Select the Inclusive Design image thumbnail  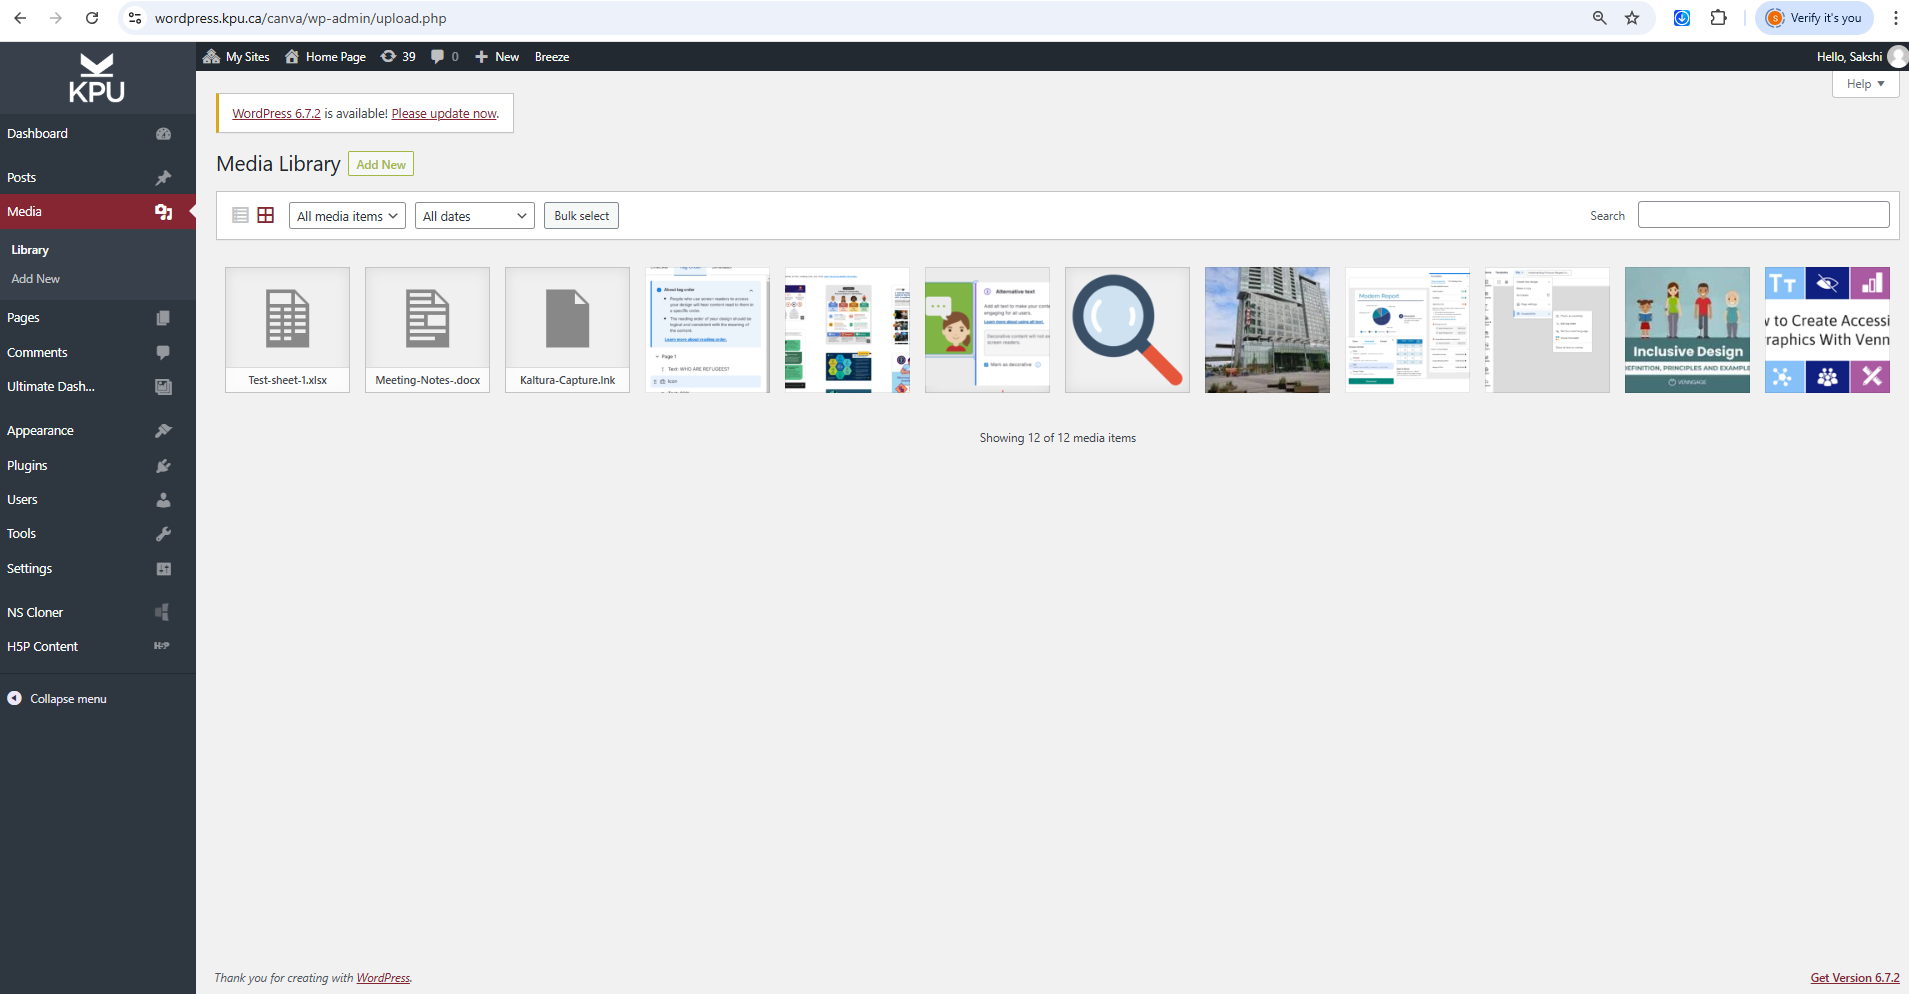click(1688, 330)
